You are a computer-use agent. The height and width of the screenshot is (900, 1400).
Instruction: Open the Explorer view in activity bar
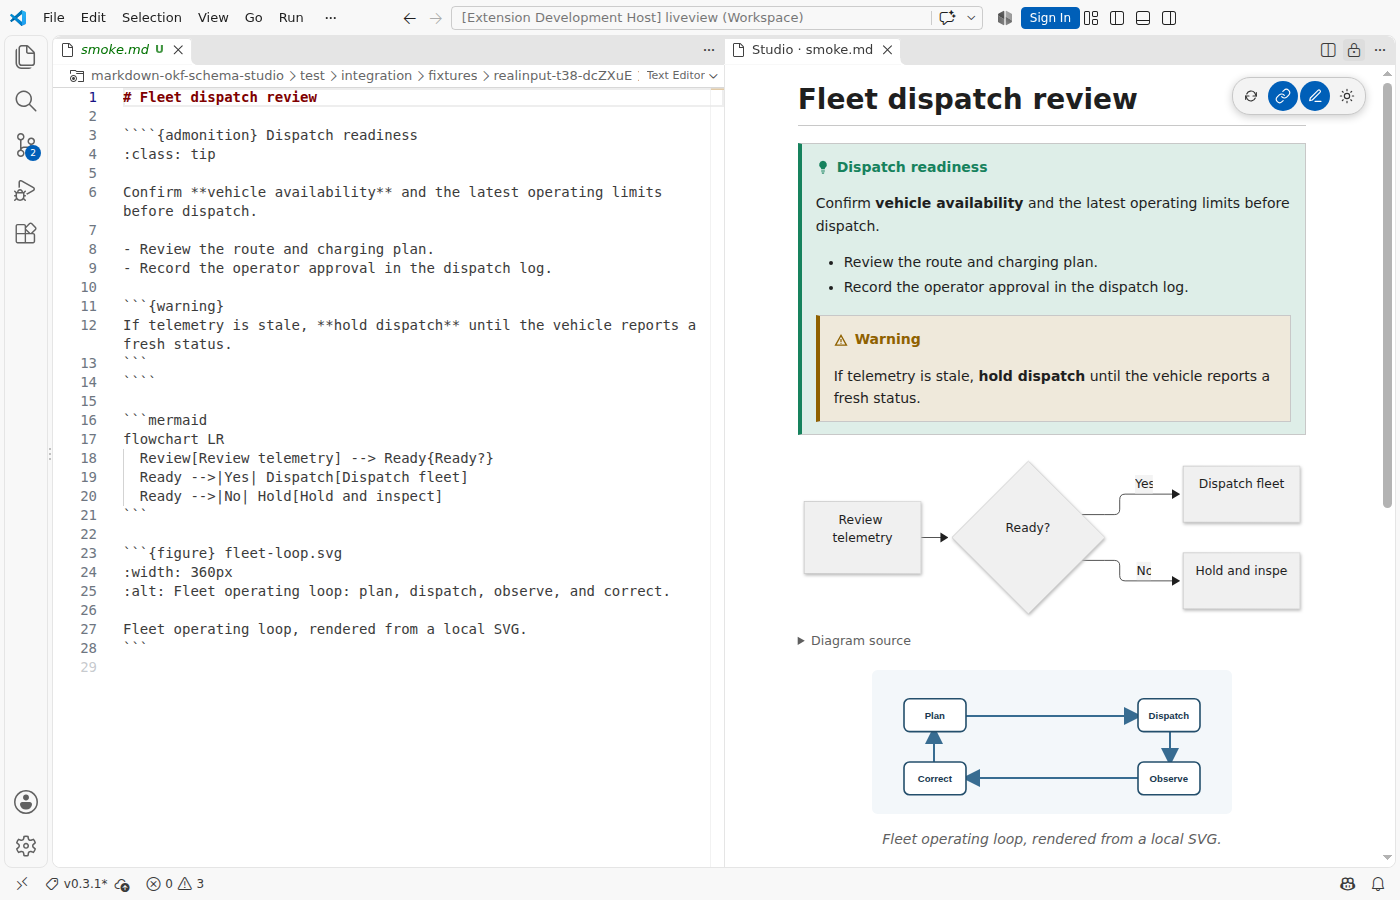click(26, 57)
